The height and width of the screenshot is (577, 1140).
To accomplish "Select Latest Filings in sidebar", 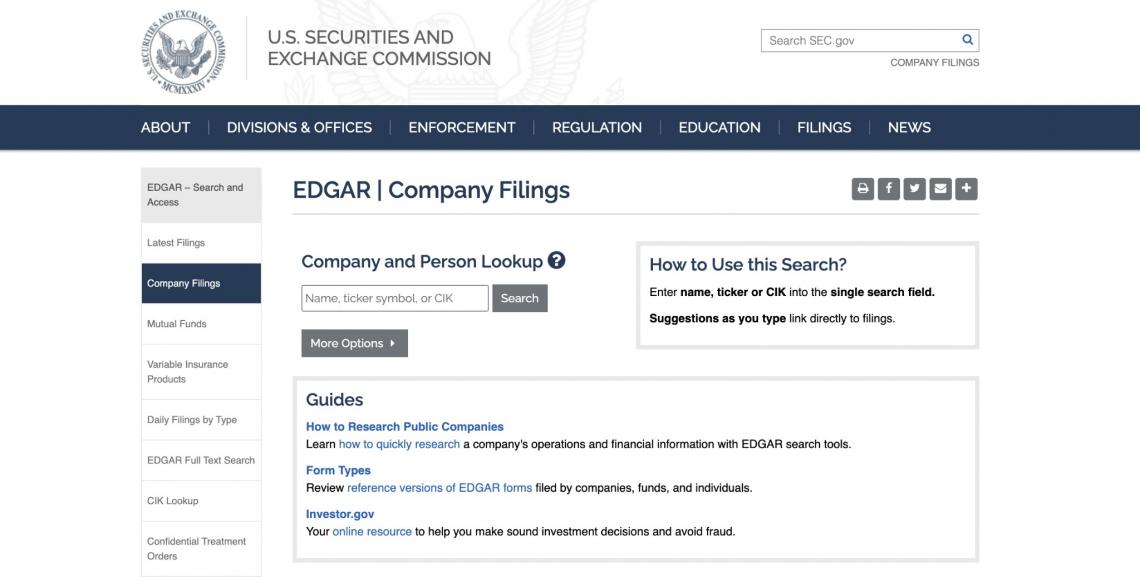I will point(176,243).
